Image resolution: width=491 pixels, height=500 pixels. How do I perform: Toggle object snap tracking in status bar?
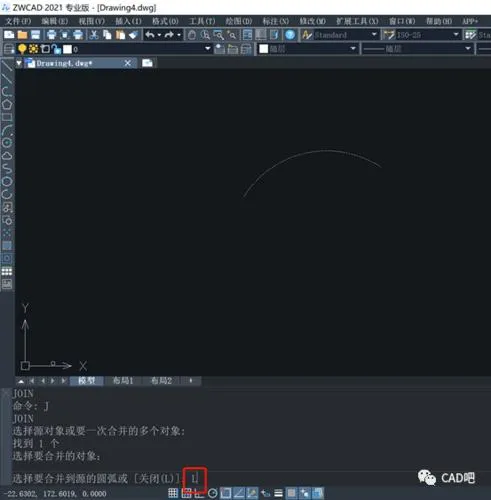pos(239,493)
